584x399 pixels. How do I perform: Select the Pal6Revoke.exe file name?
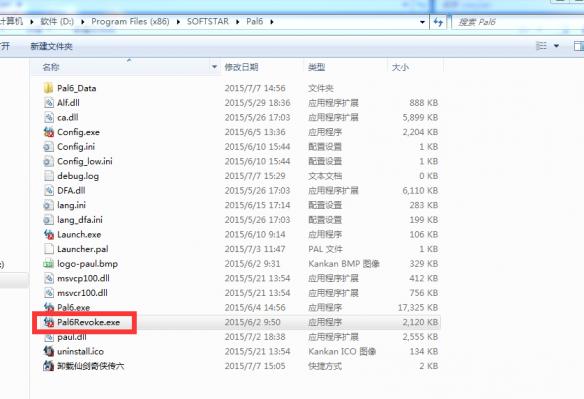pos(89,322)
